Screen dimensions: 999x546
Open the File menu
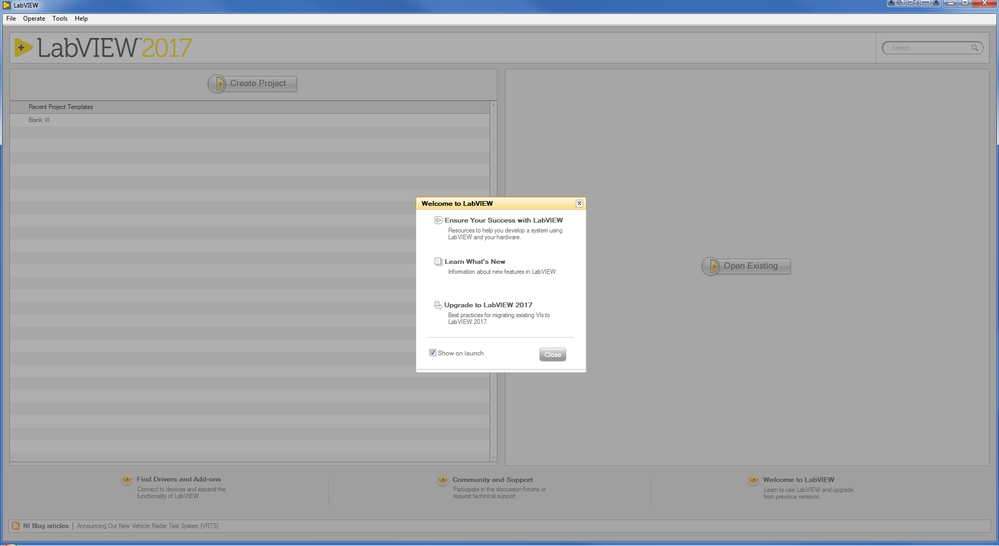11,18
